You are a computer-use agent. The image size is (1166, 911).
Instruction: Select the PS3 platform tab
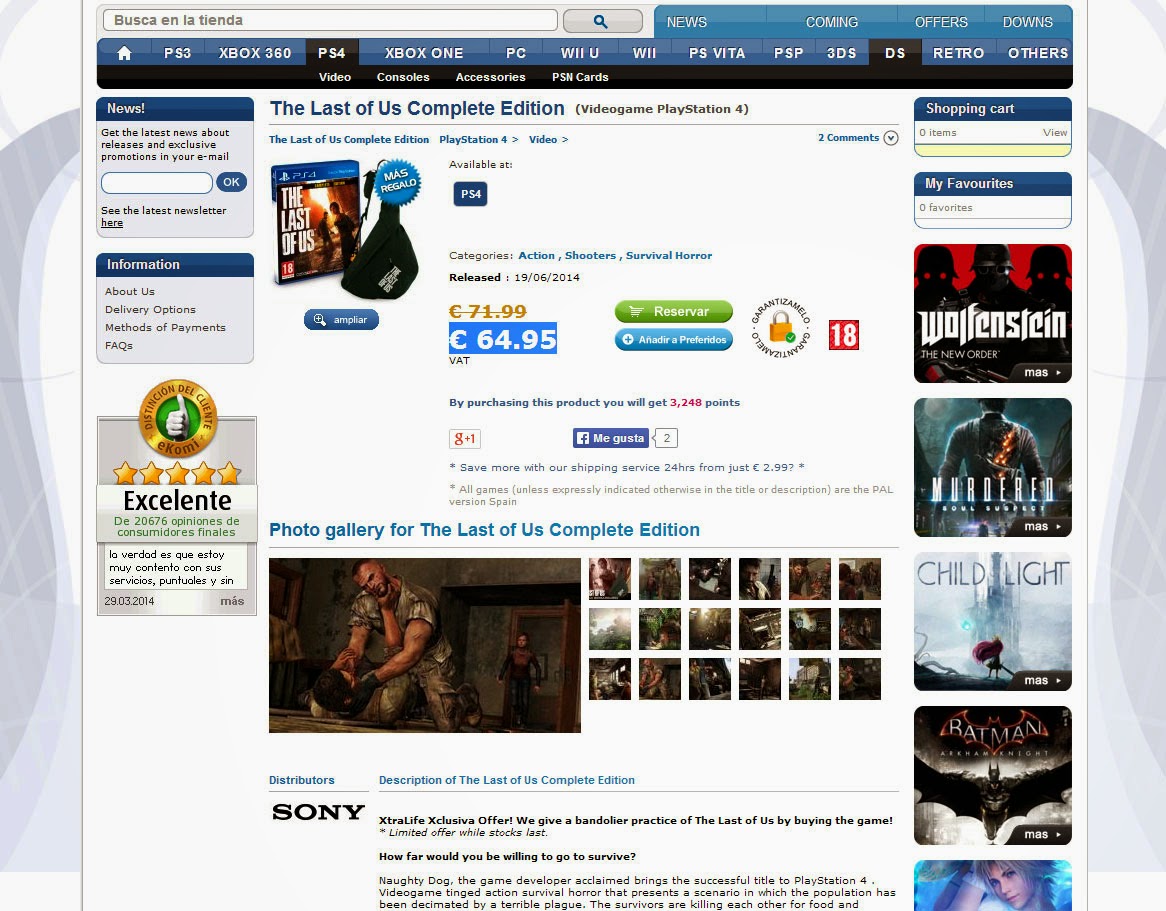point(178,53)
